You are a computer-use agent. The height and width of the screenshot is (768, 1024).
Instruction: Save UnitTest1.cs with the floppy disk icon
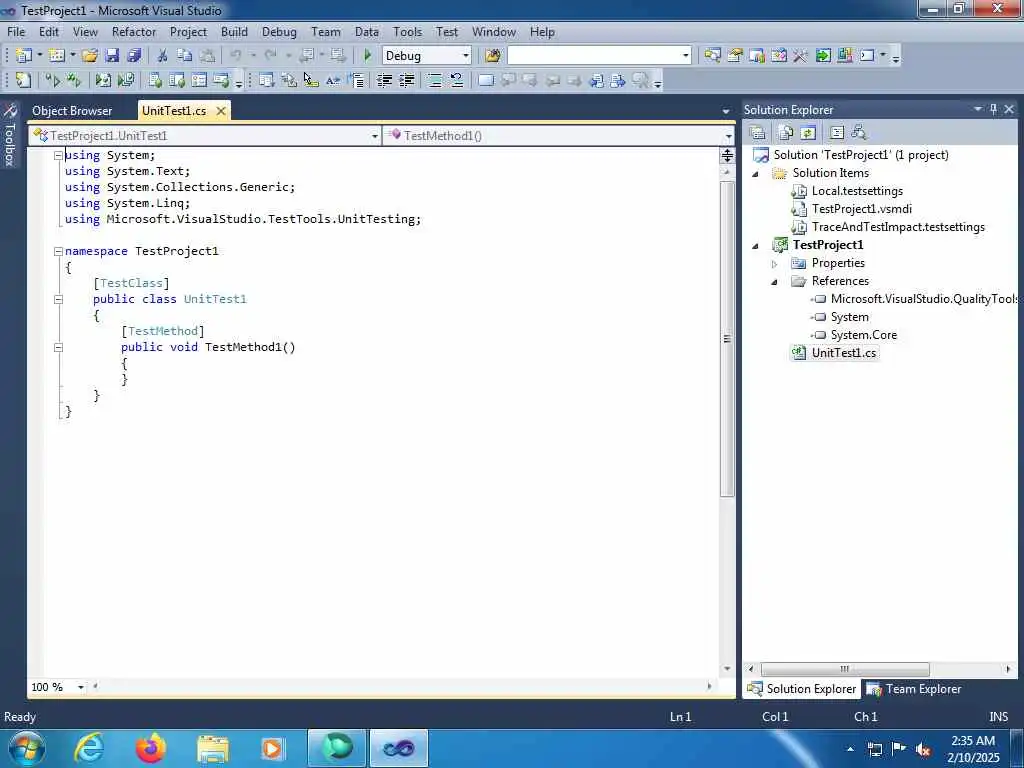pyautogui.click(x=112, y=56)
